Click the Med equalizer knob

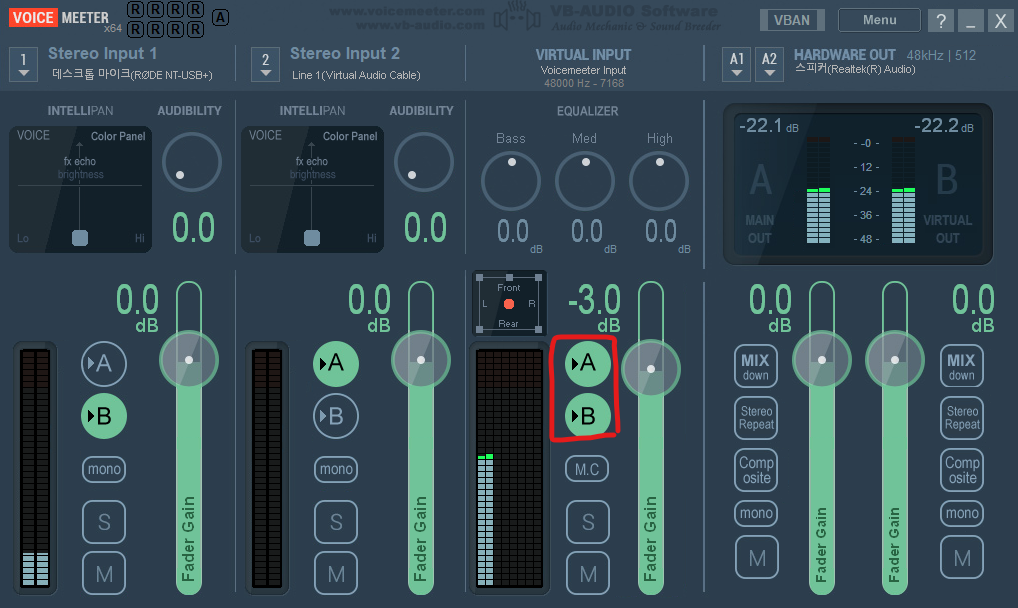point(585,181)
